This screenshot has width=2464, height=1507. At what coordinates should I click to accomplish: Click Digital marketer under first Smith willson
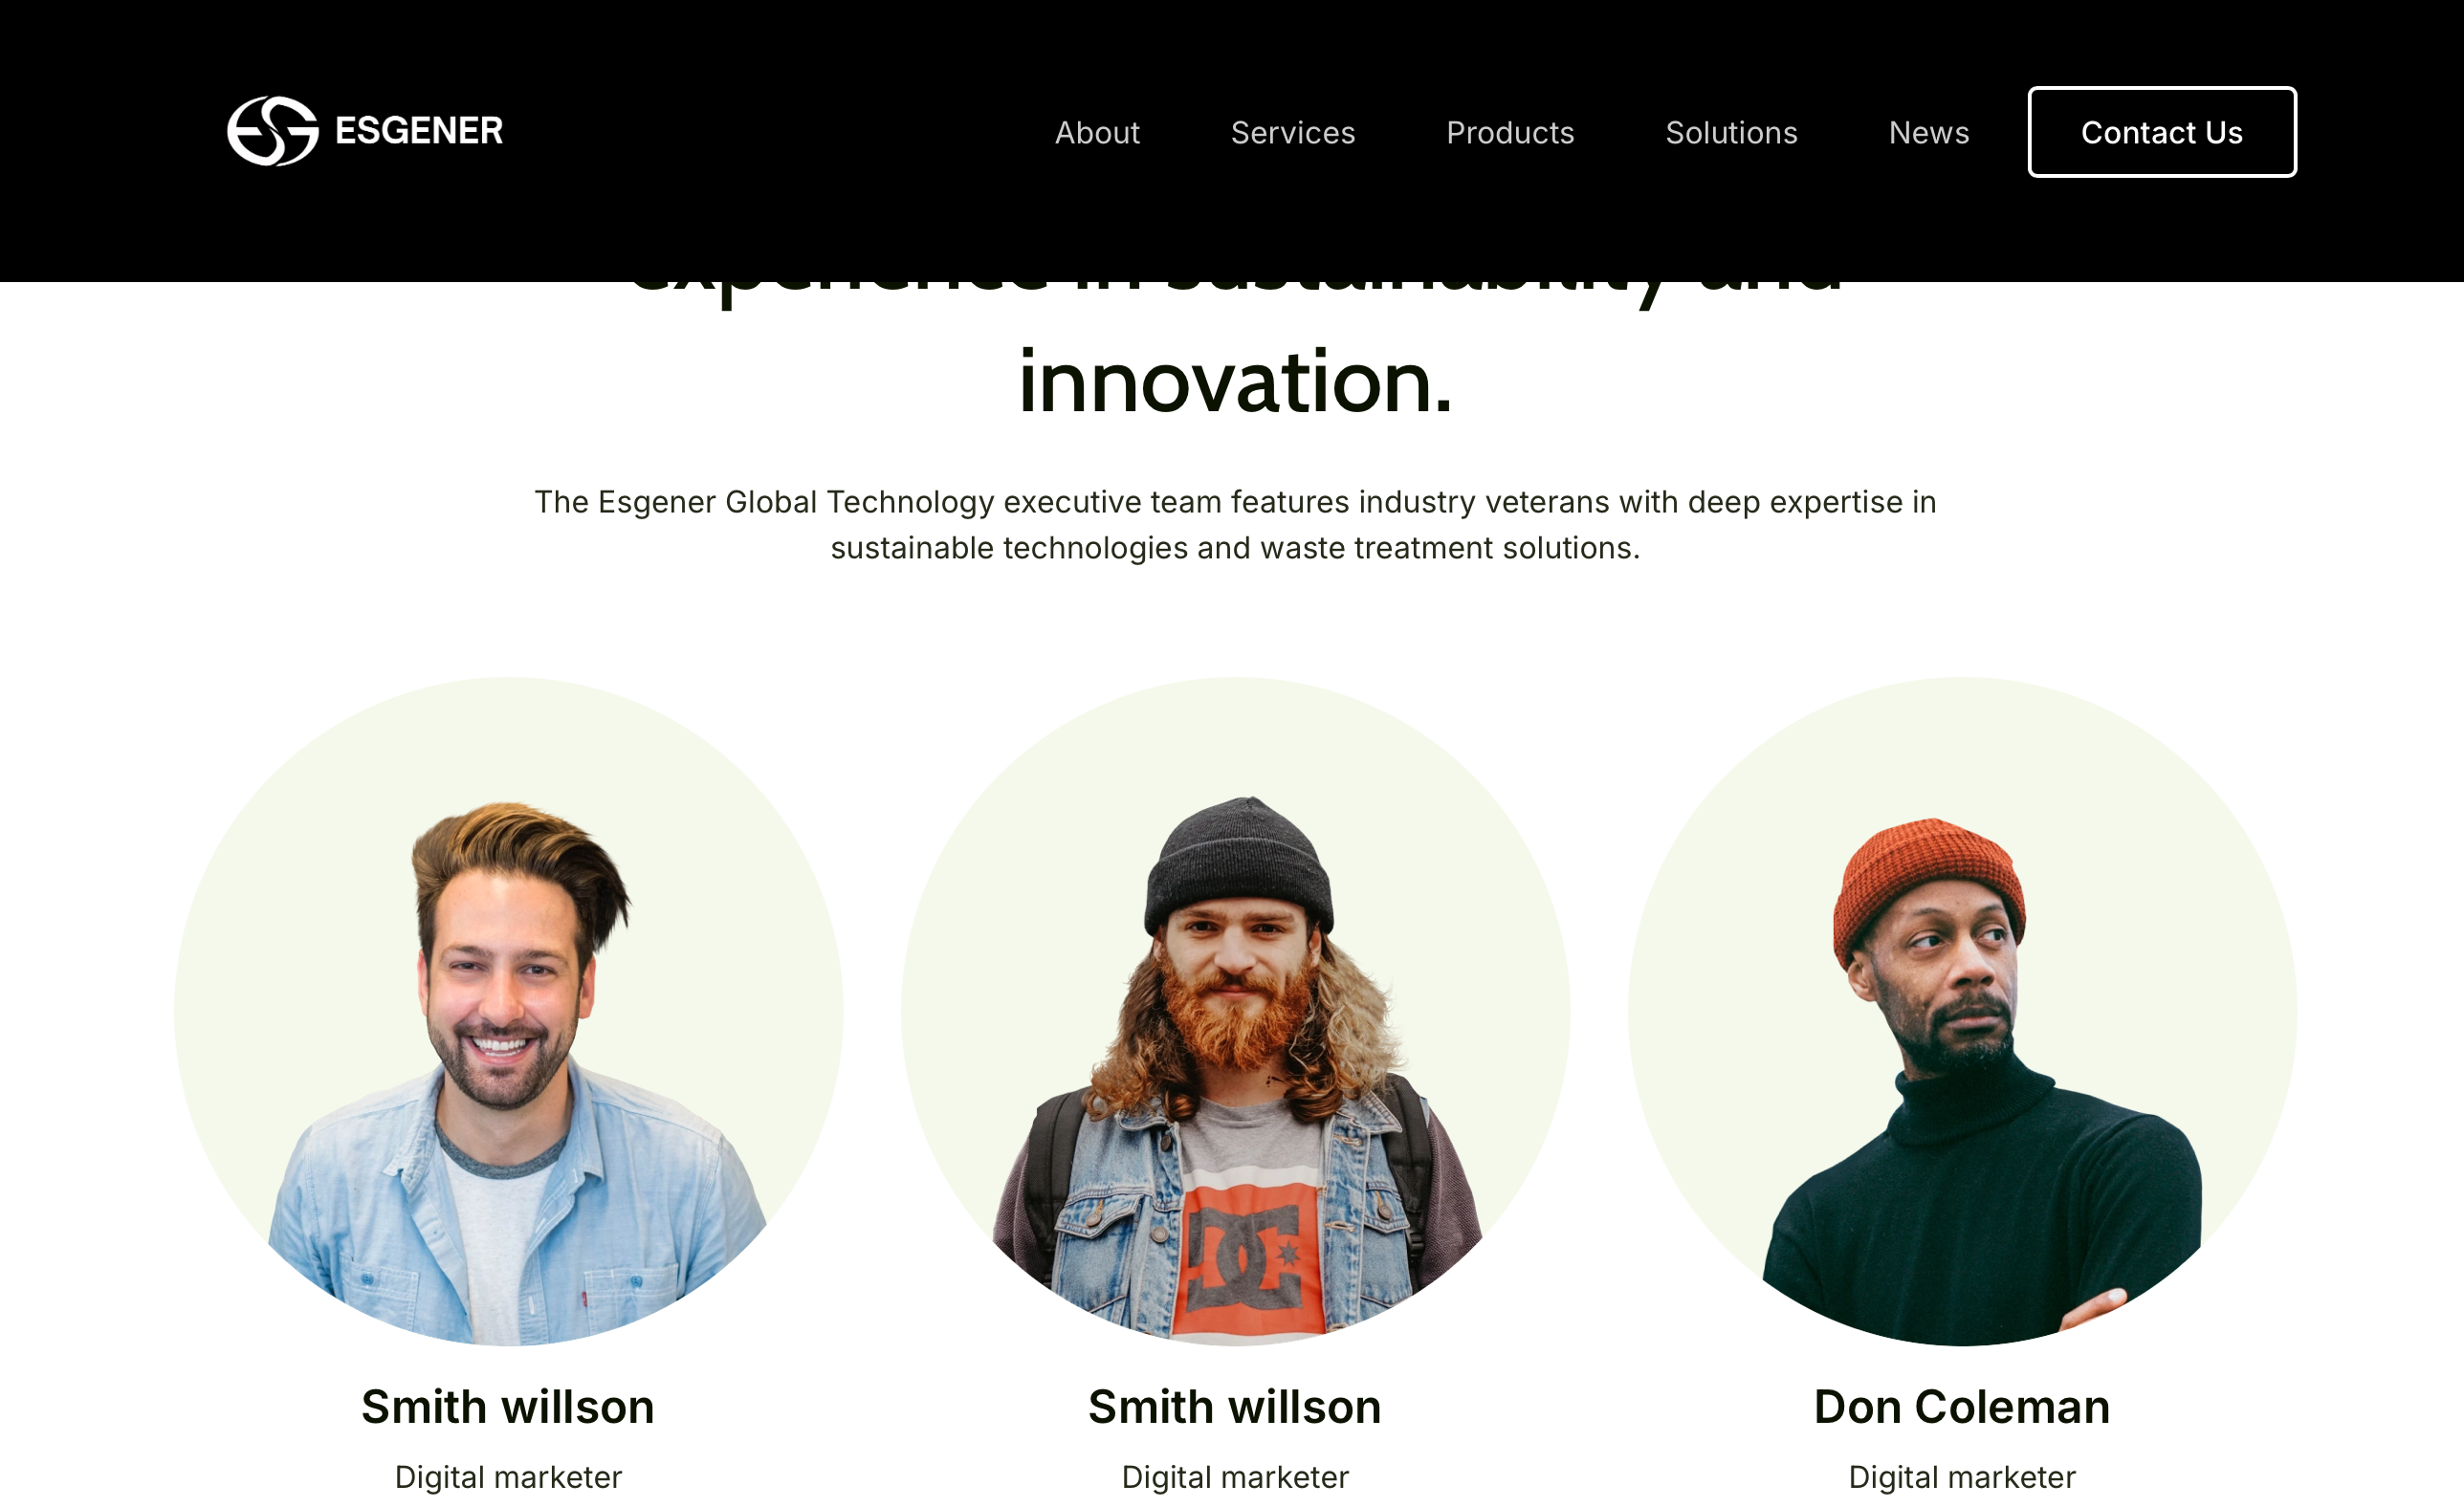508,1477
